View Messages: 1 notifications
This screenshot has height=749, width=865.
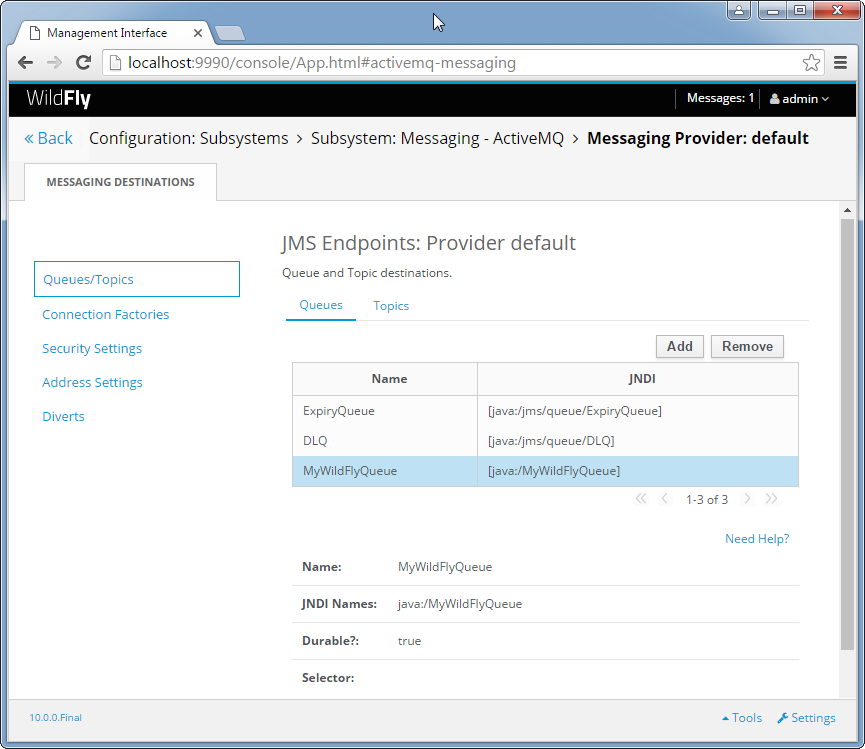click(x=720, y=98)
